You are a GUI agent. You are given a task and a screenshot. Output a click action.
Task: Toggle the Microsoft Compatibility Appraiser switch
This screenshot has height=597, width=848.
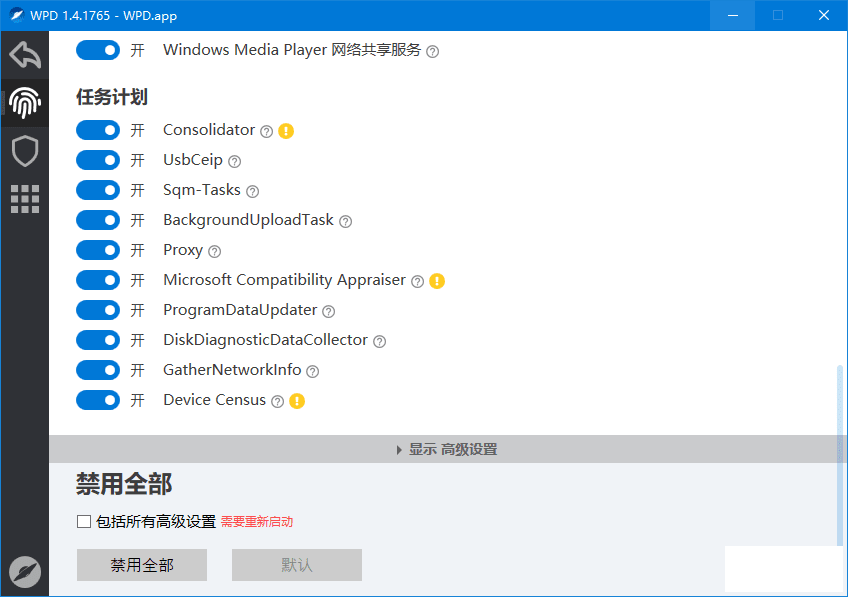(x=98, y=280)
